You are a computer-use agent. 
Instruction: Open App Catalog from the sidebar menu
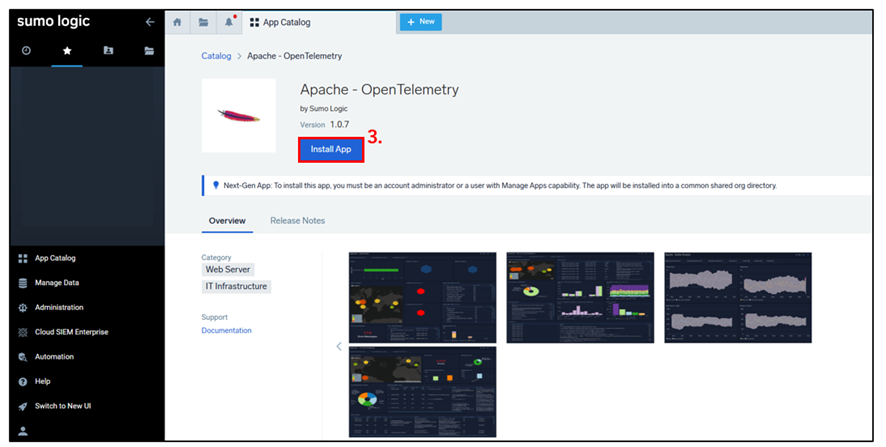(x=55, y=258)
